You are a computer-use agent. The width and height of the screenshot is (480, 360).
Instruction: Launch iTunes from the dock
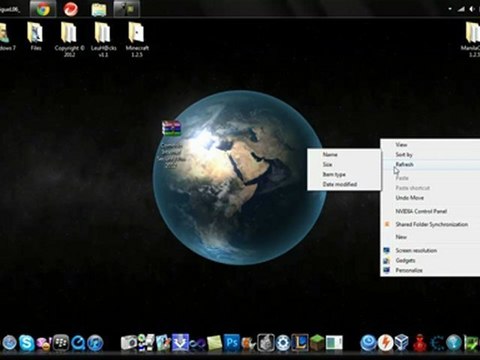[96, 343]
